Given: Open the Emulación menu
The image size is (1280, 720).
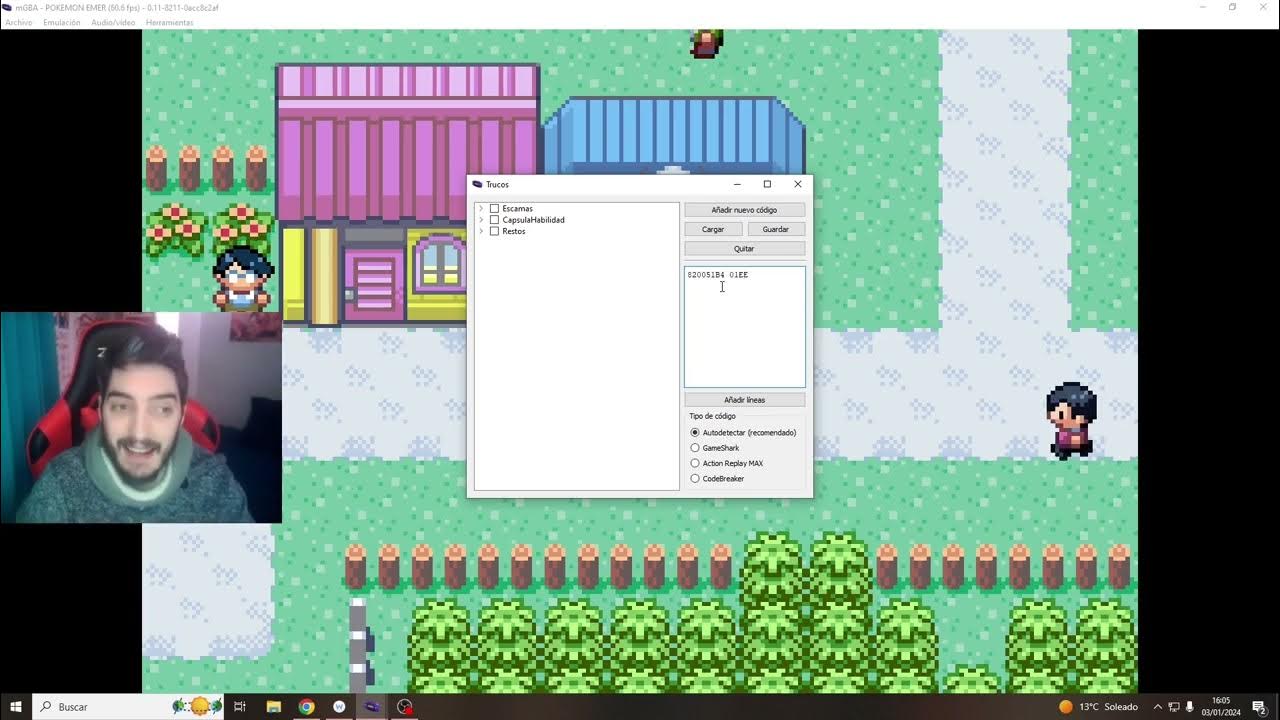Looking at the screenshot, I should click(x=62, y=22).
